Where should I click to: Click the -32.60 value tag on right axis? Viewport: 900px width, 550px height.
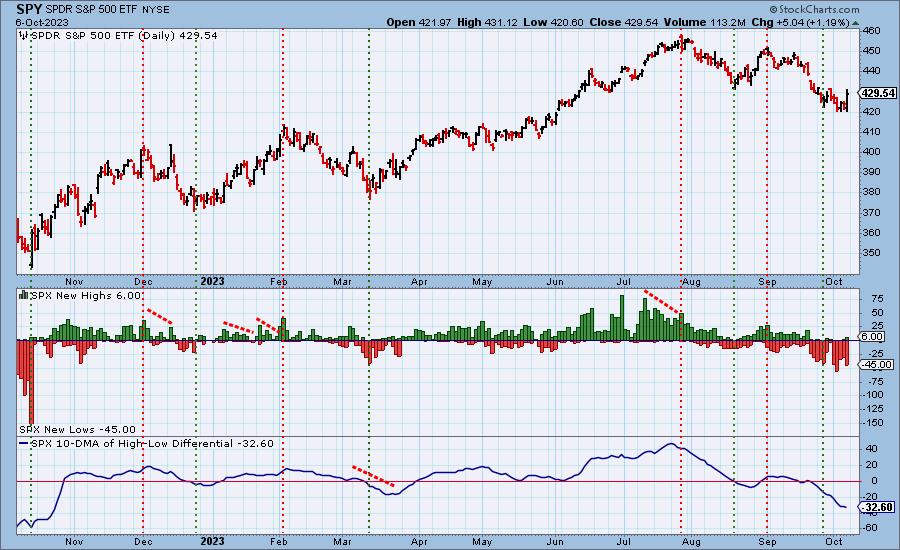coord(876,507)
